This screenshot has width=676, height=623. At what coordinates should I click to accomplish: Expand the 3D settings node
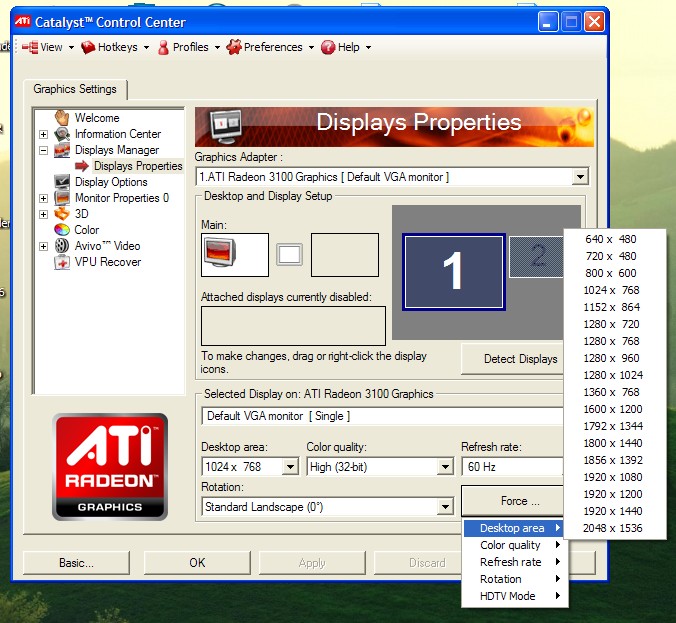coord(44,214)
